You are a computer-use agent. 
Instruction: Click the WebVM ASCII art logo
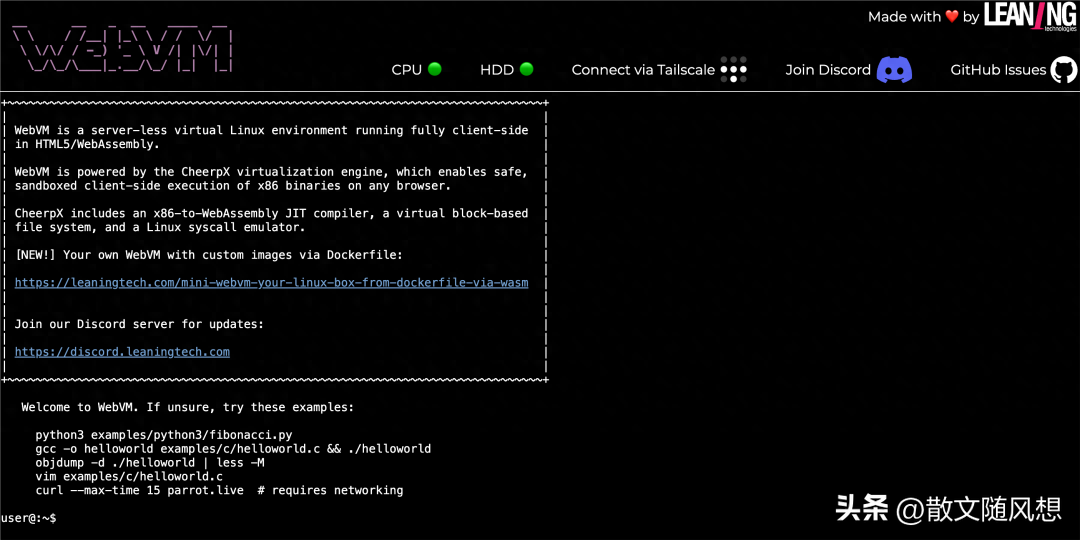[x=123, y=48]
